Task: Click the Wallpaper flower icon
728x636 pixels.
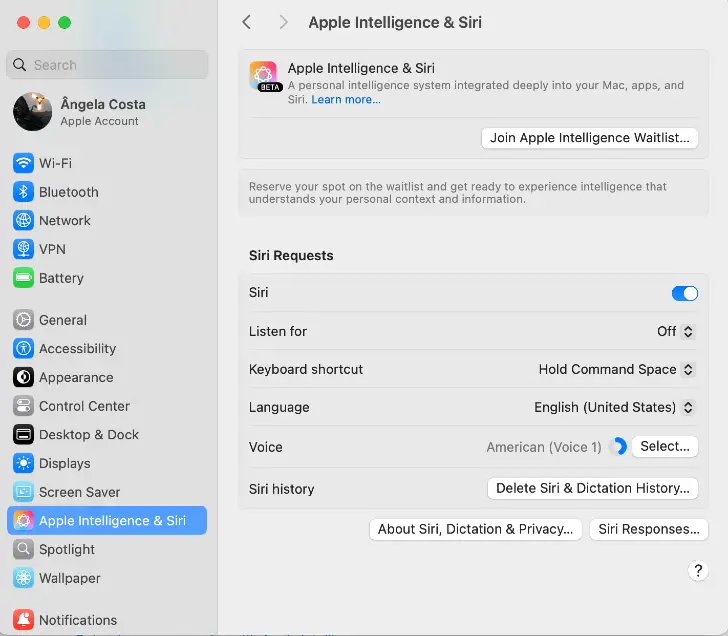Action: pyautogui.click(x=23, y=578)
